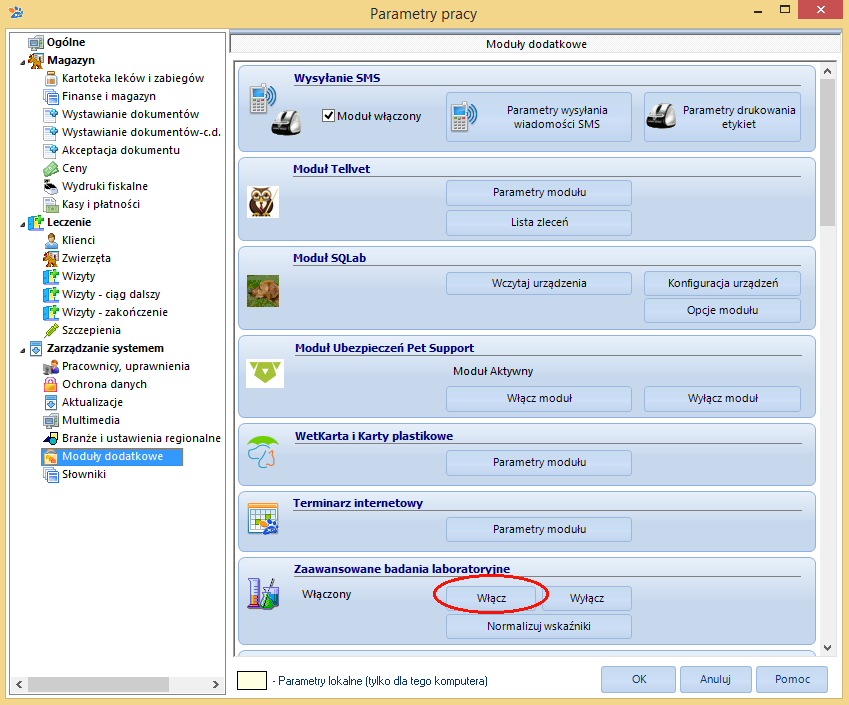Click the modules panel scroll up arrow
Viewport: 849px width, 705px height.
(x=827, y=71)
